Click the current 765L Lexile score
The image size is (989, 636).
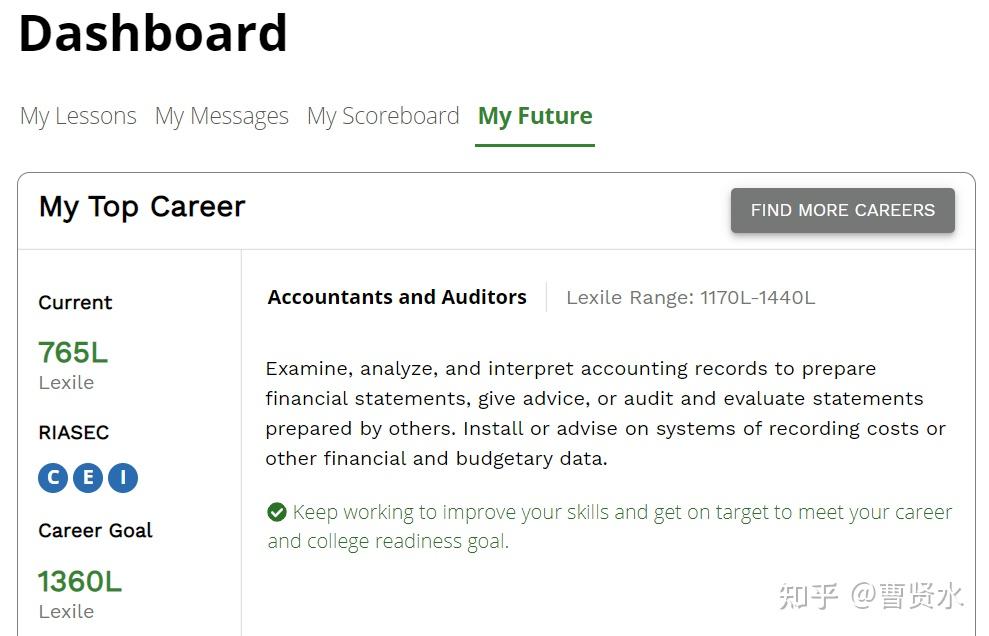coord(73,352)
